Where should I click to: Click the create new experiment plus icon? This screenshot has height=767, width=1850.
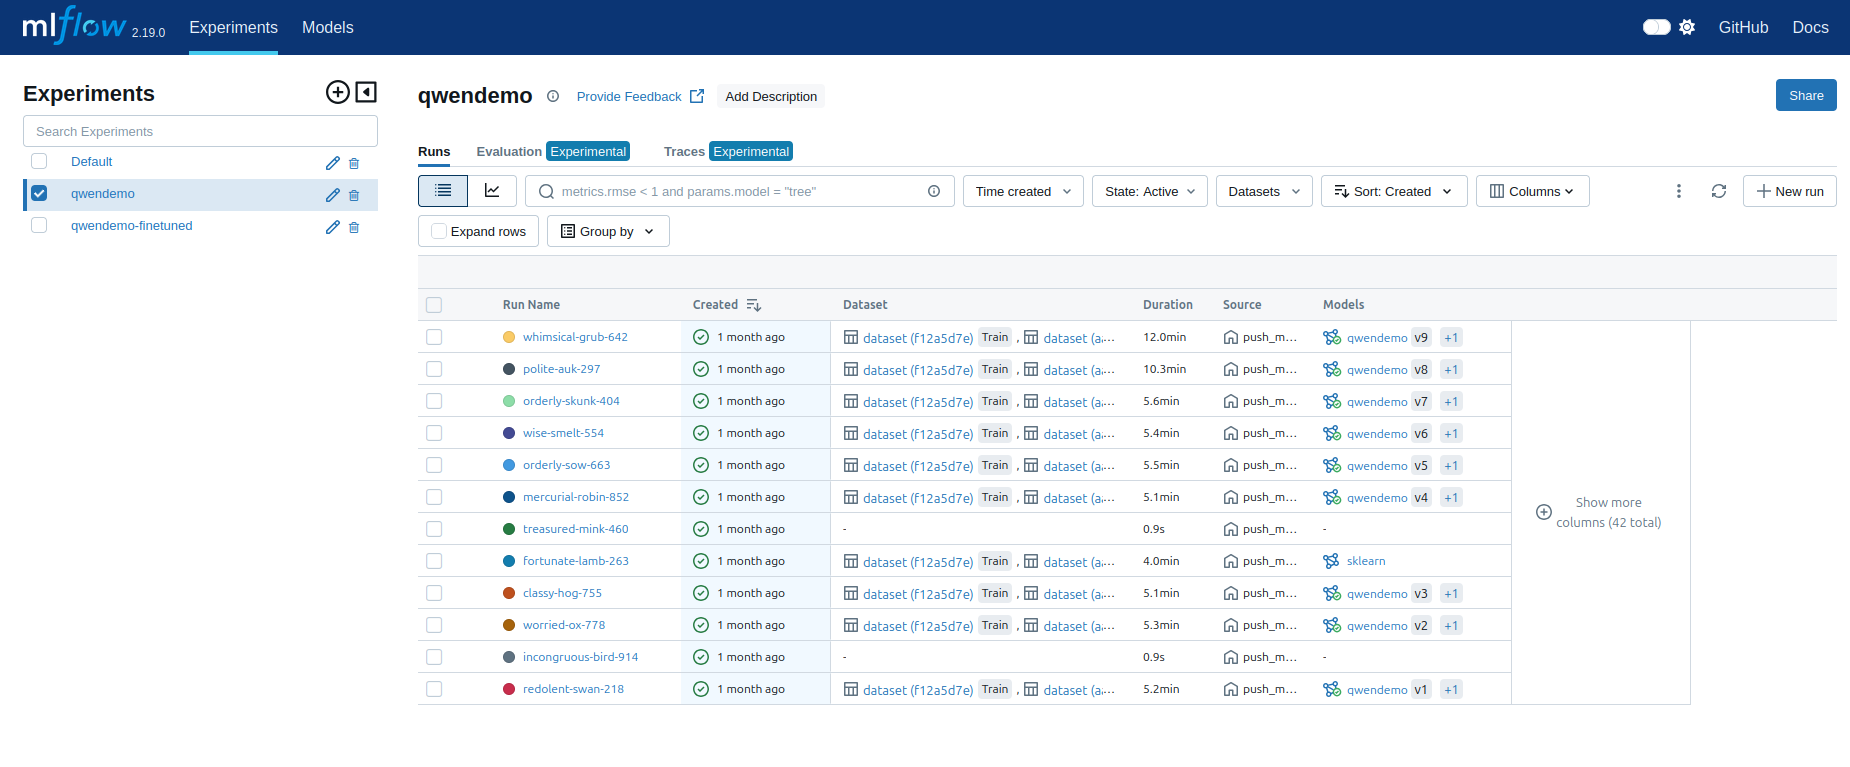(x=338, y=92)
